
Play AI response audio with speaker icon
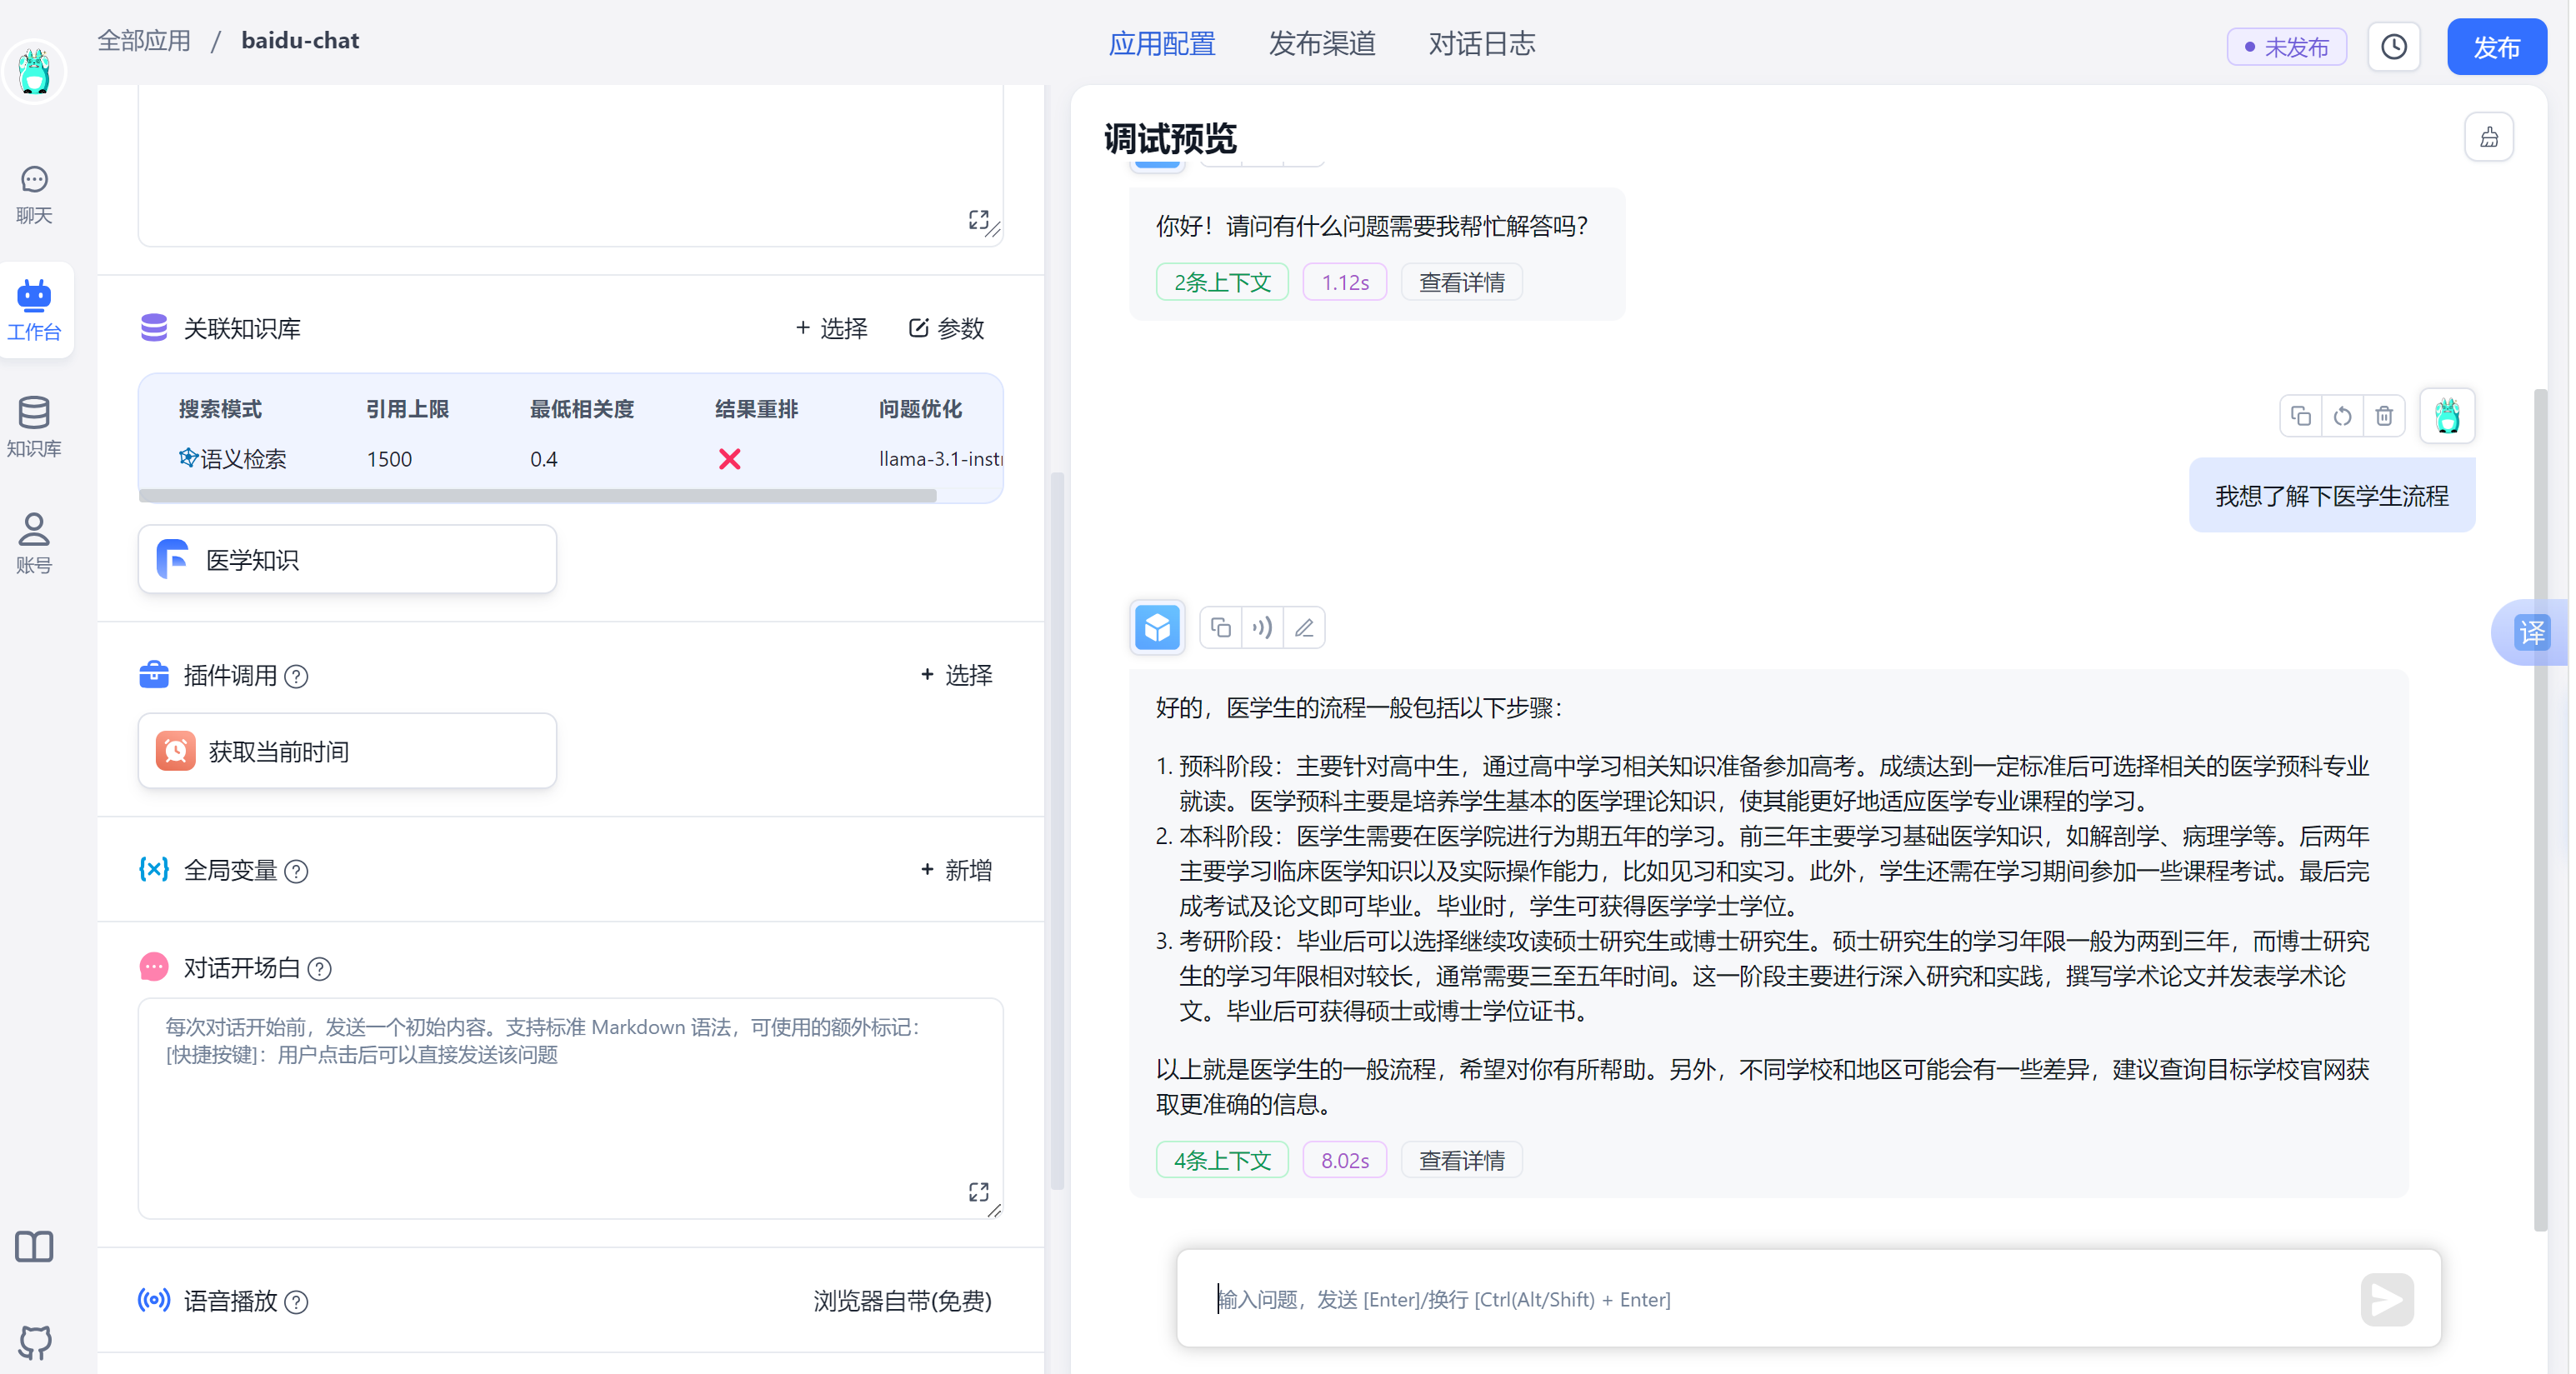pos(1262,628)
